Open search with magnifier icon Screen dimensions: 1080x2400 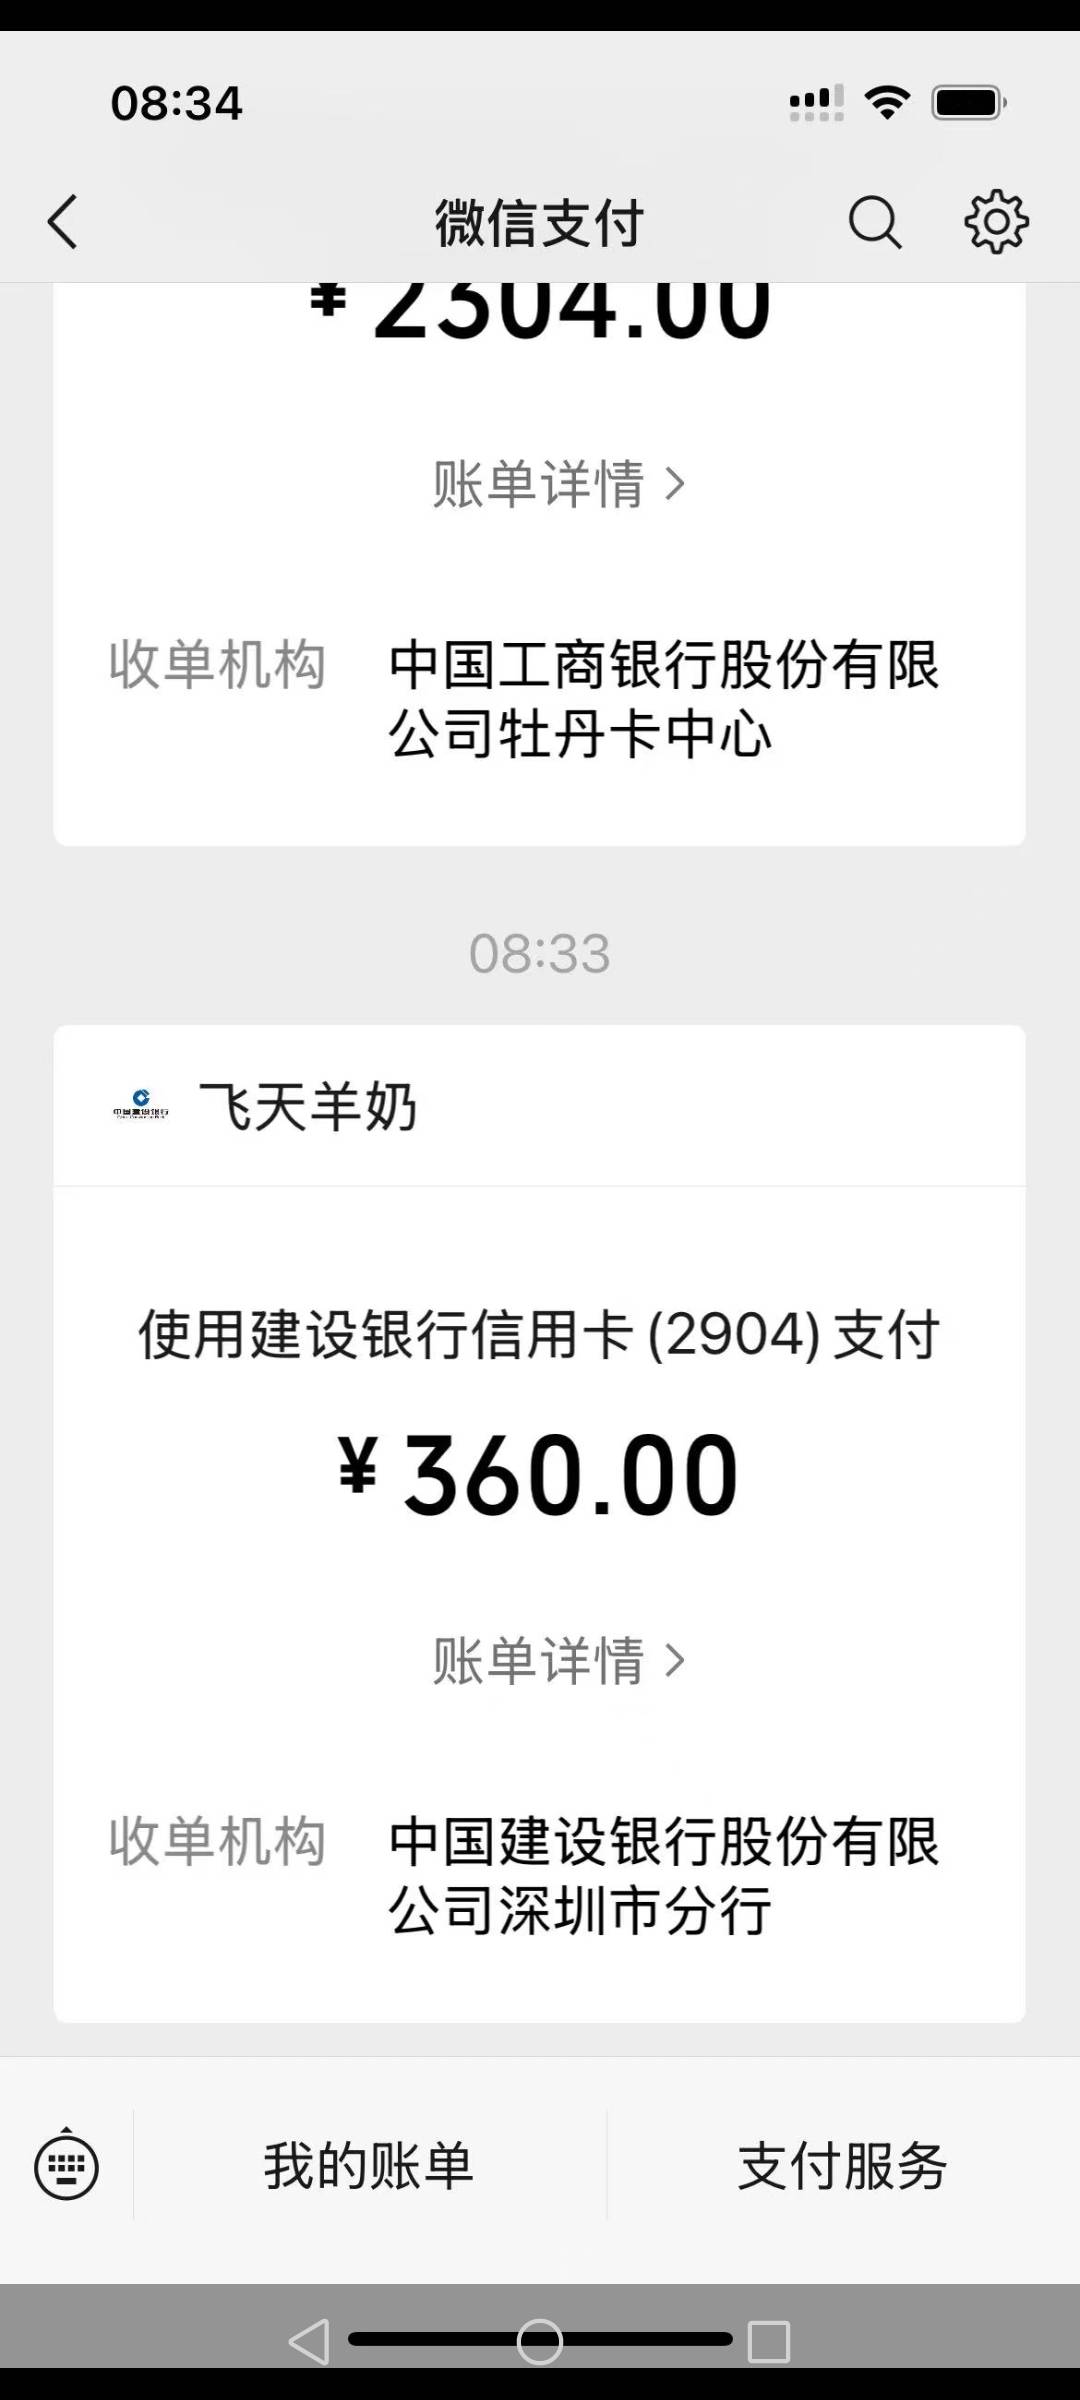875,221
